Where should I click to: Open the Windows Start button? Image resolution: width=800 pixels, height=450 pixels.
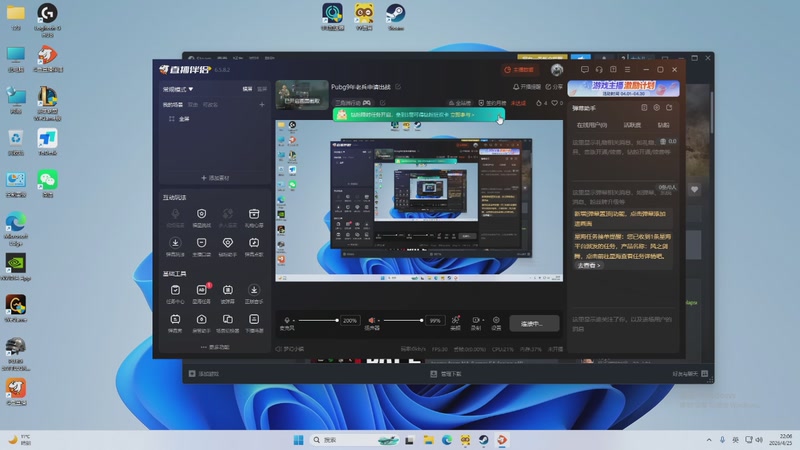coord(299,440)
